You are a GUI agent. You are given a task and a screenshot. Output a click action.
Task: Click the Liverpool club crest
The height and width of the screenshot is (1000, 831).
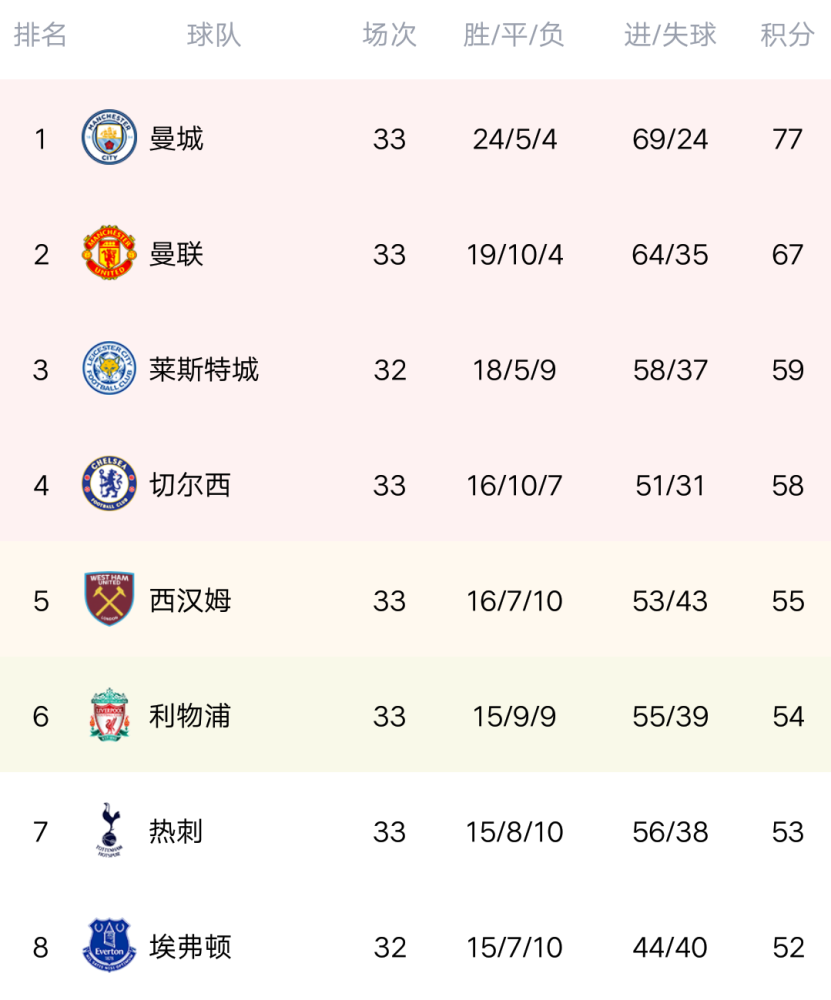(x=109, y=714)
